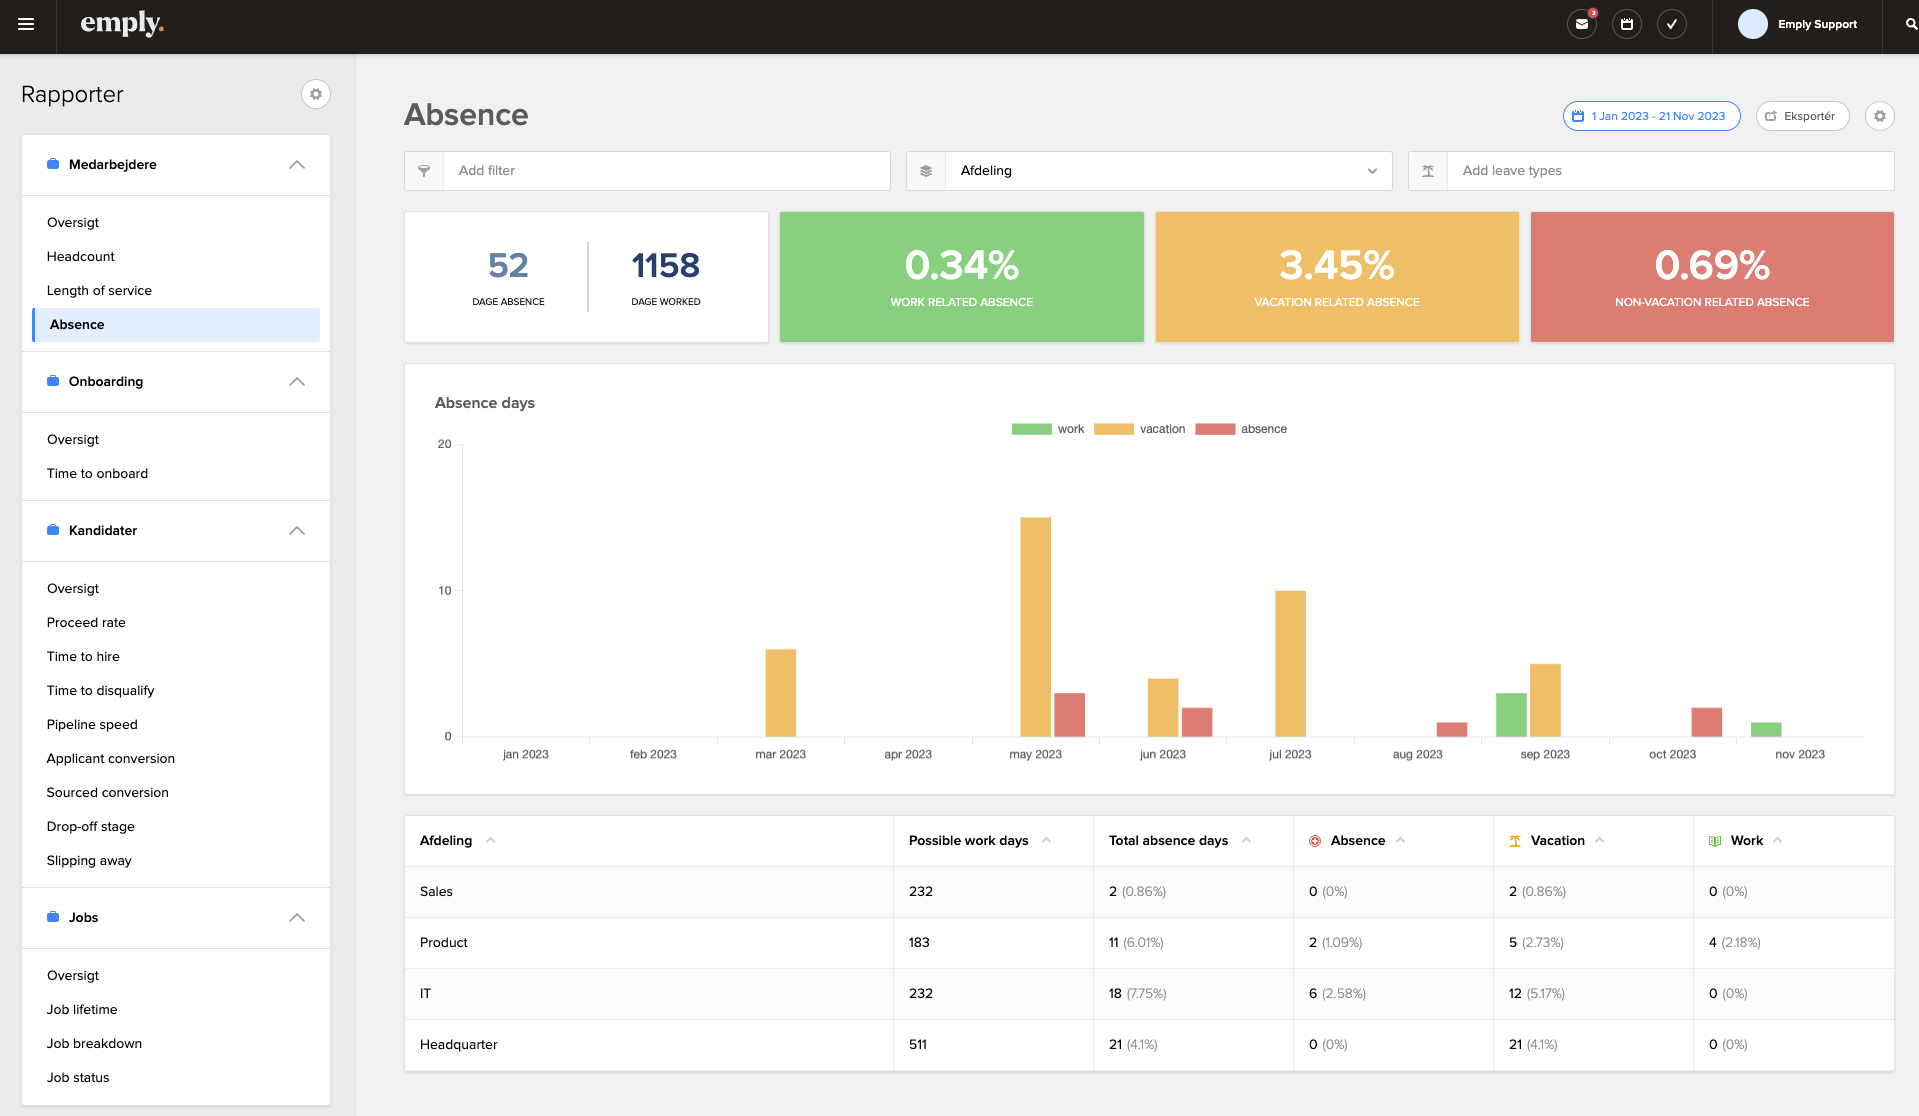Toggle the absence series in chart legend

point(1240,429)
